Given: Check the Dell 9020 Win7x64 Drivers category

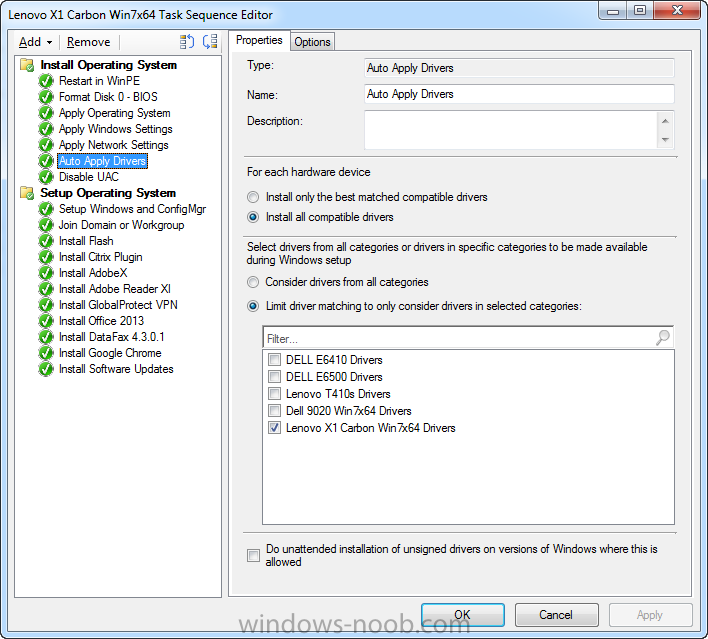Looking at the screenshot, I should (274, 410).
